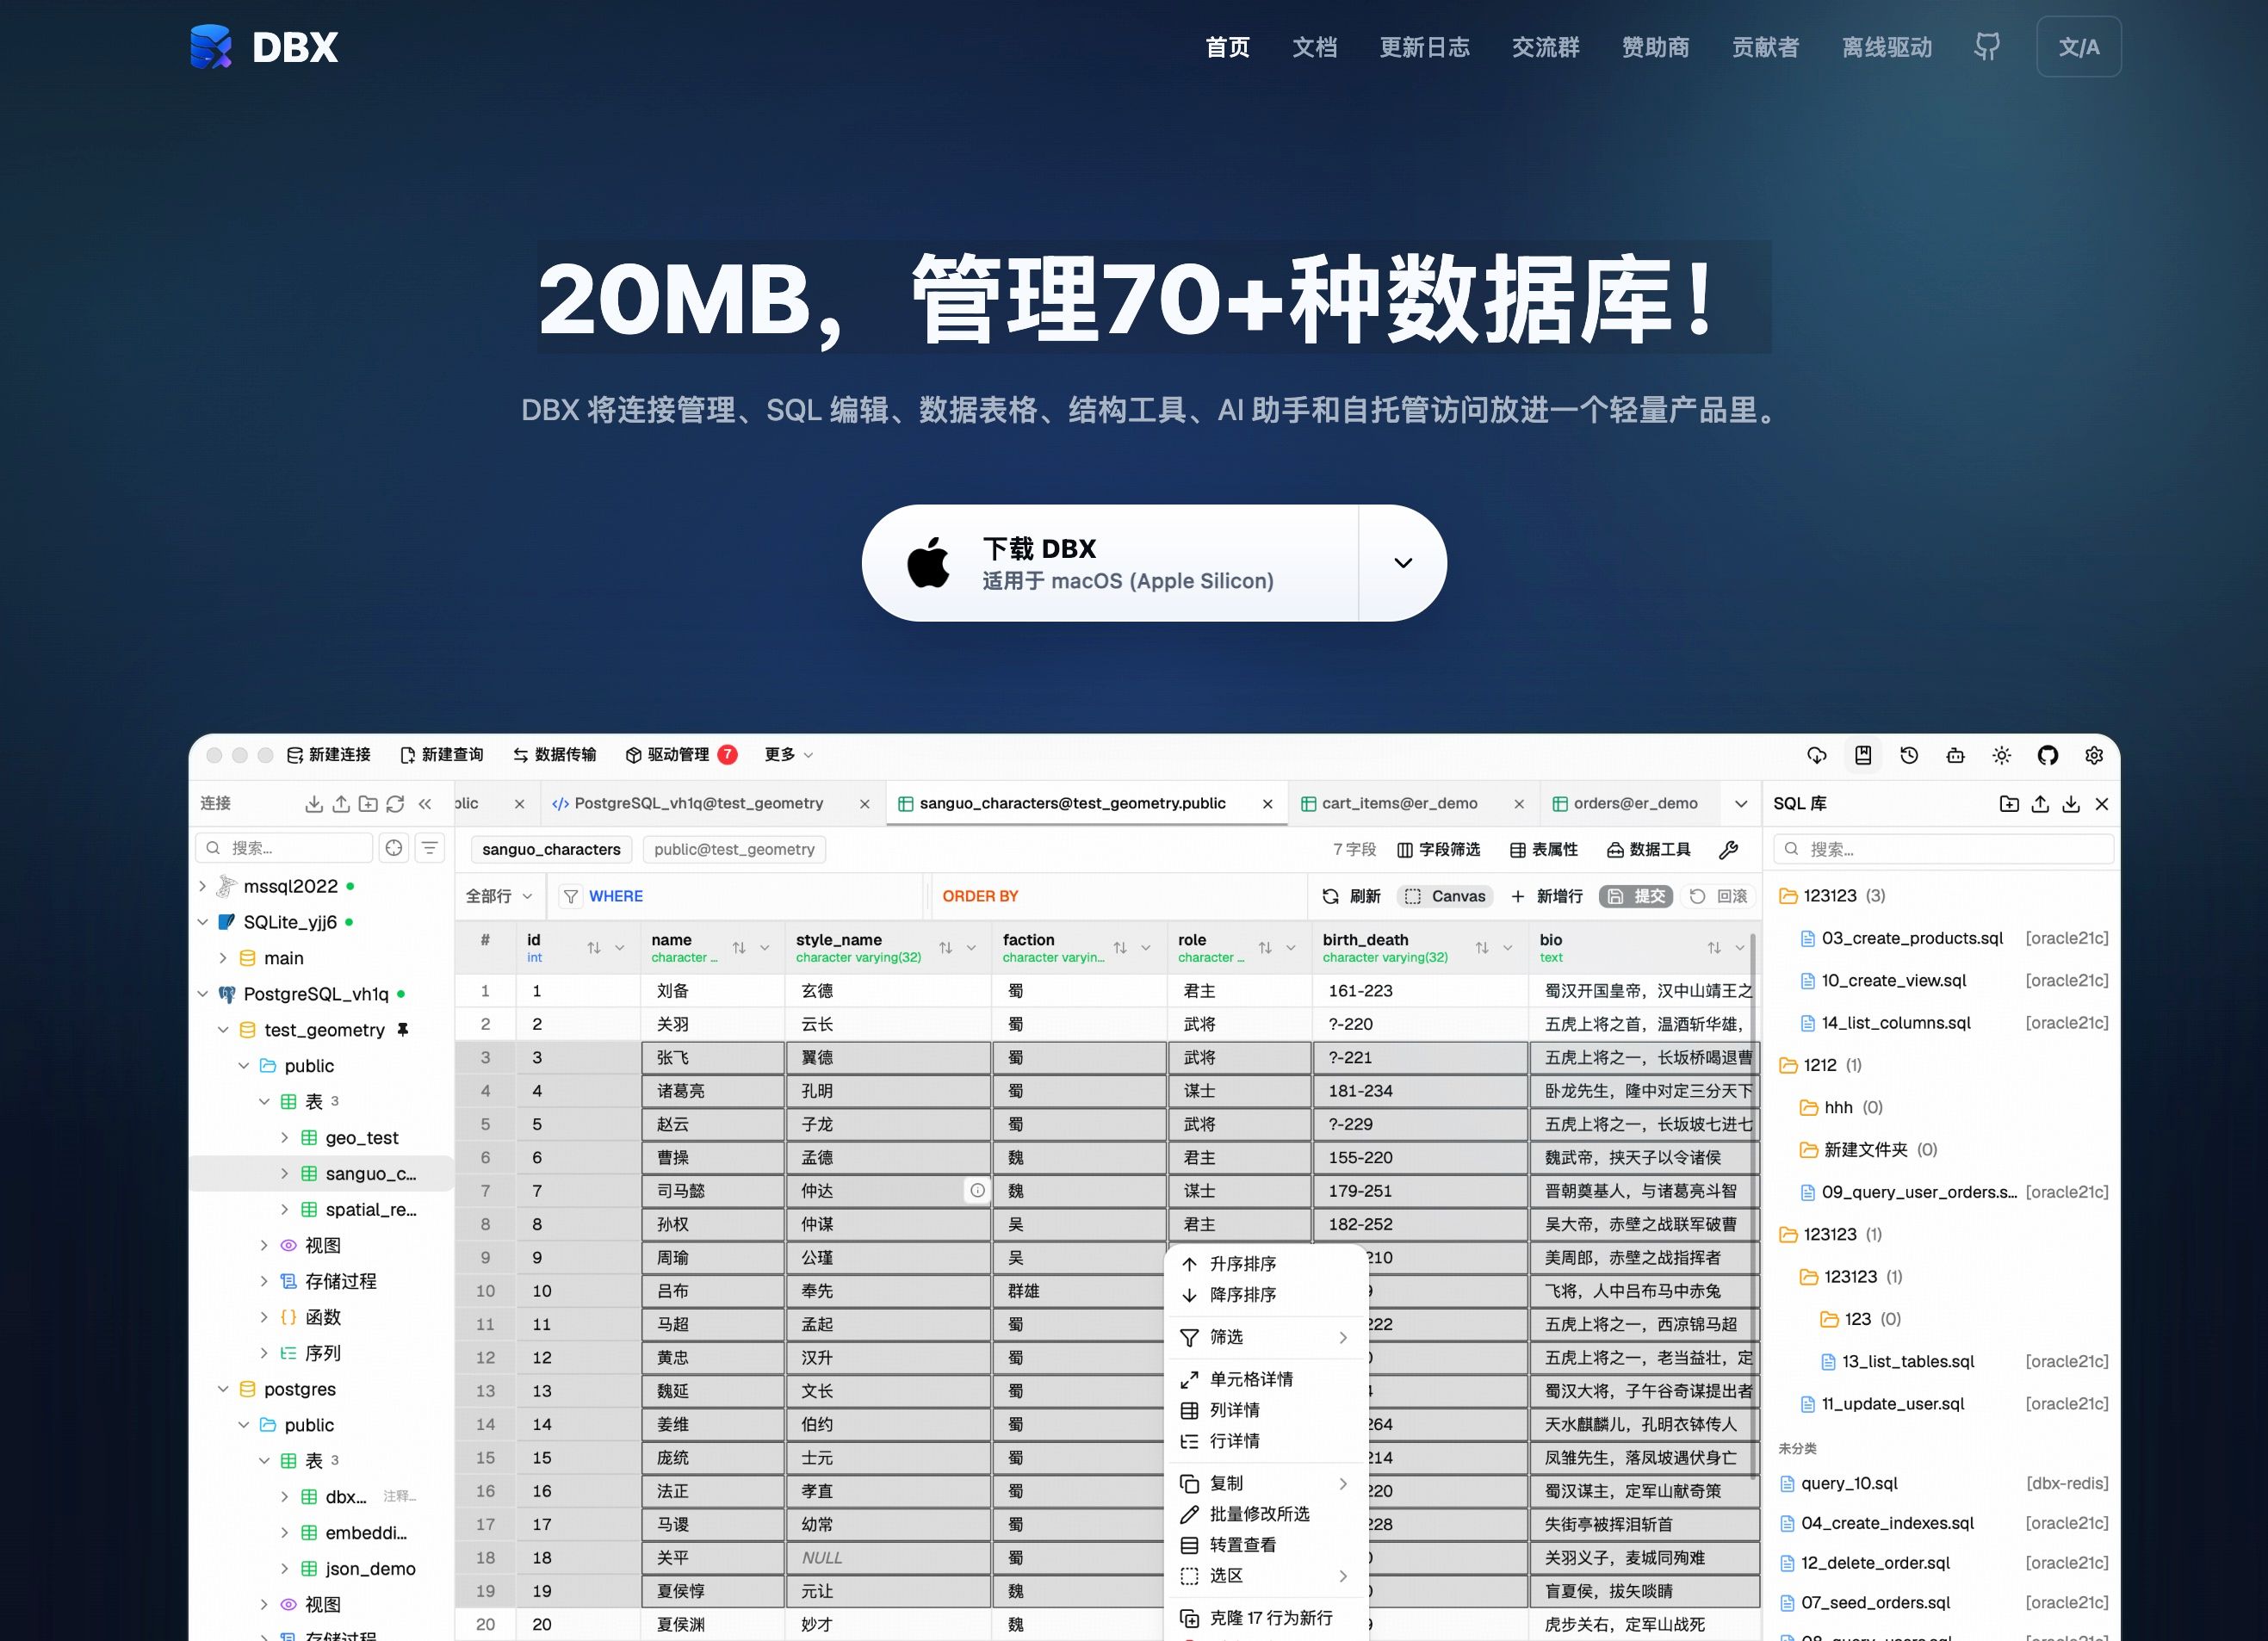Screen dimensions: 2268x1641
Task: Click the 新建查询 button
Action: (442, 755)
